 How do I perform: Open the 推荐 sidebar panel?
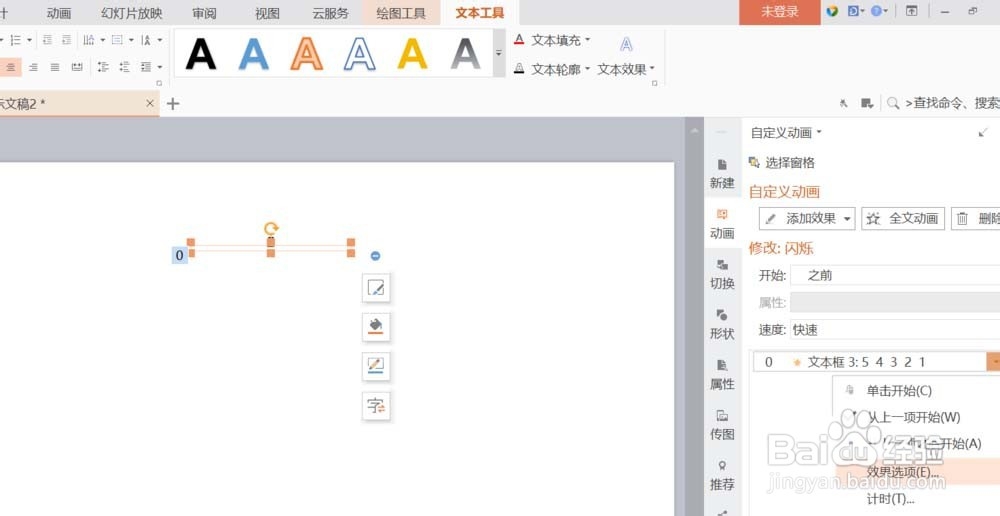[x=722, y=476]
